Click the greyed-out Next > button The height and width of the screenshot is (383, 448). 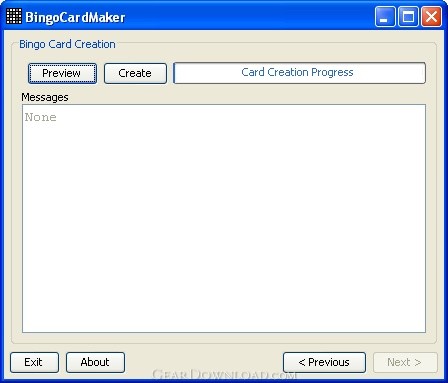click(x=405, y=362)
